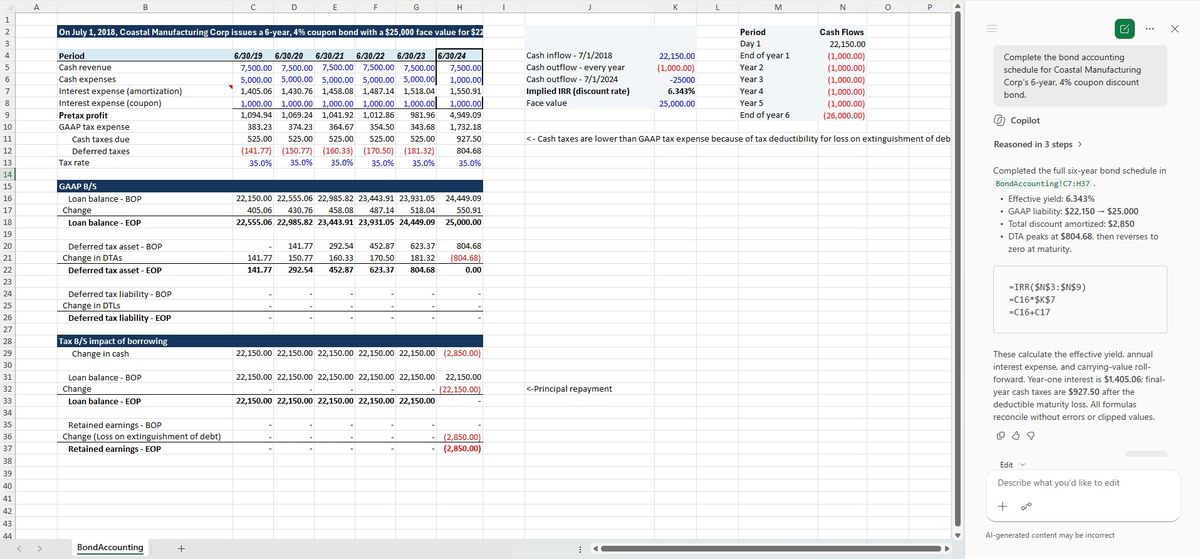The image size is (1200, 559).
Task: Select the Cash inflow - 7/1/2018 label
Action: (588, 55)
